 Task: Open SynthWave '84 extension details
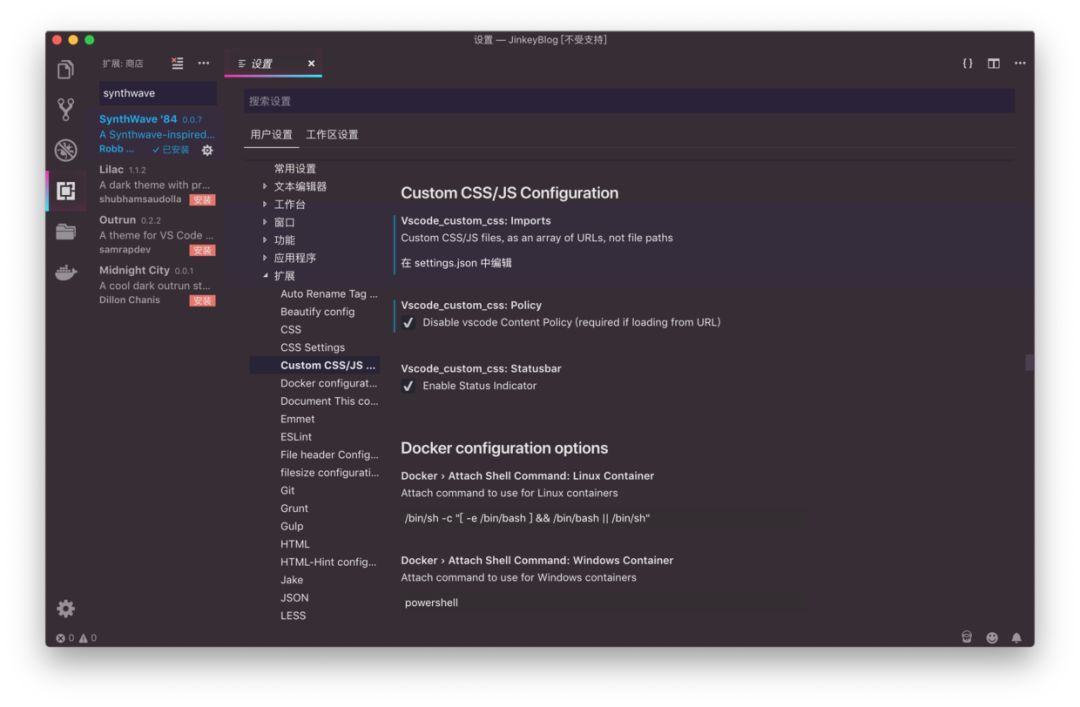click(157, 134)
